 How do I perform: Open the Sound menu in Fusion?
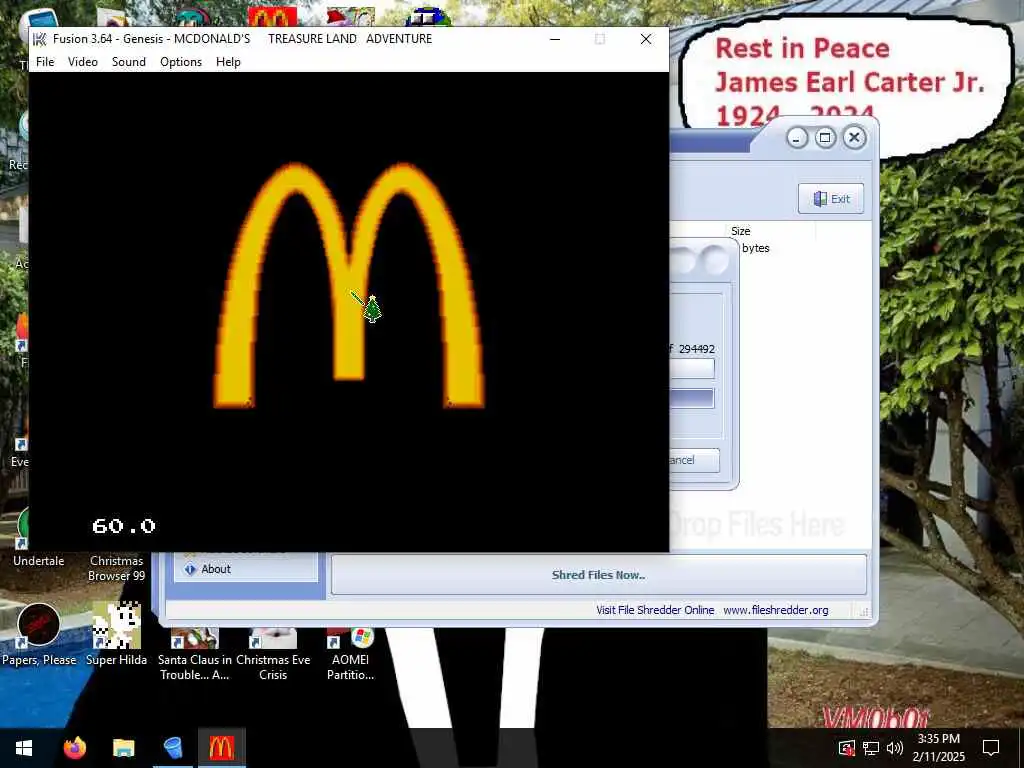click(x=129, y=61)
